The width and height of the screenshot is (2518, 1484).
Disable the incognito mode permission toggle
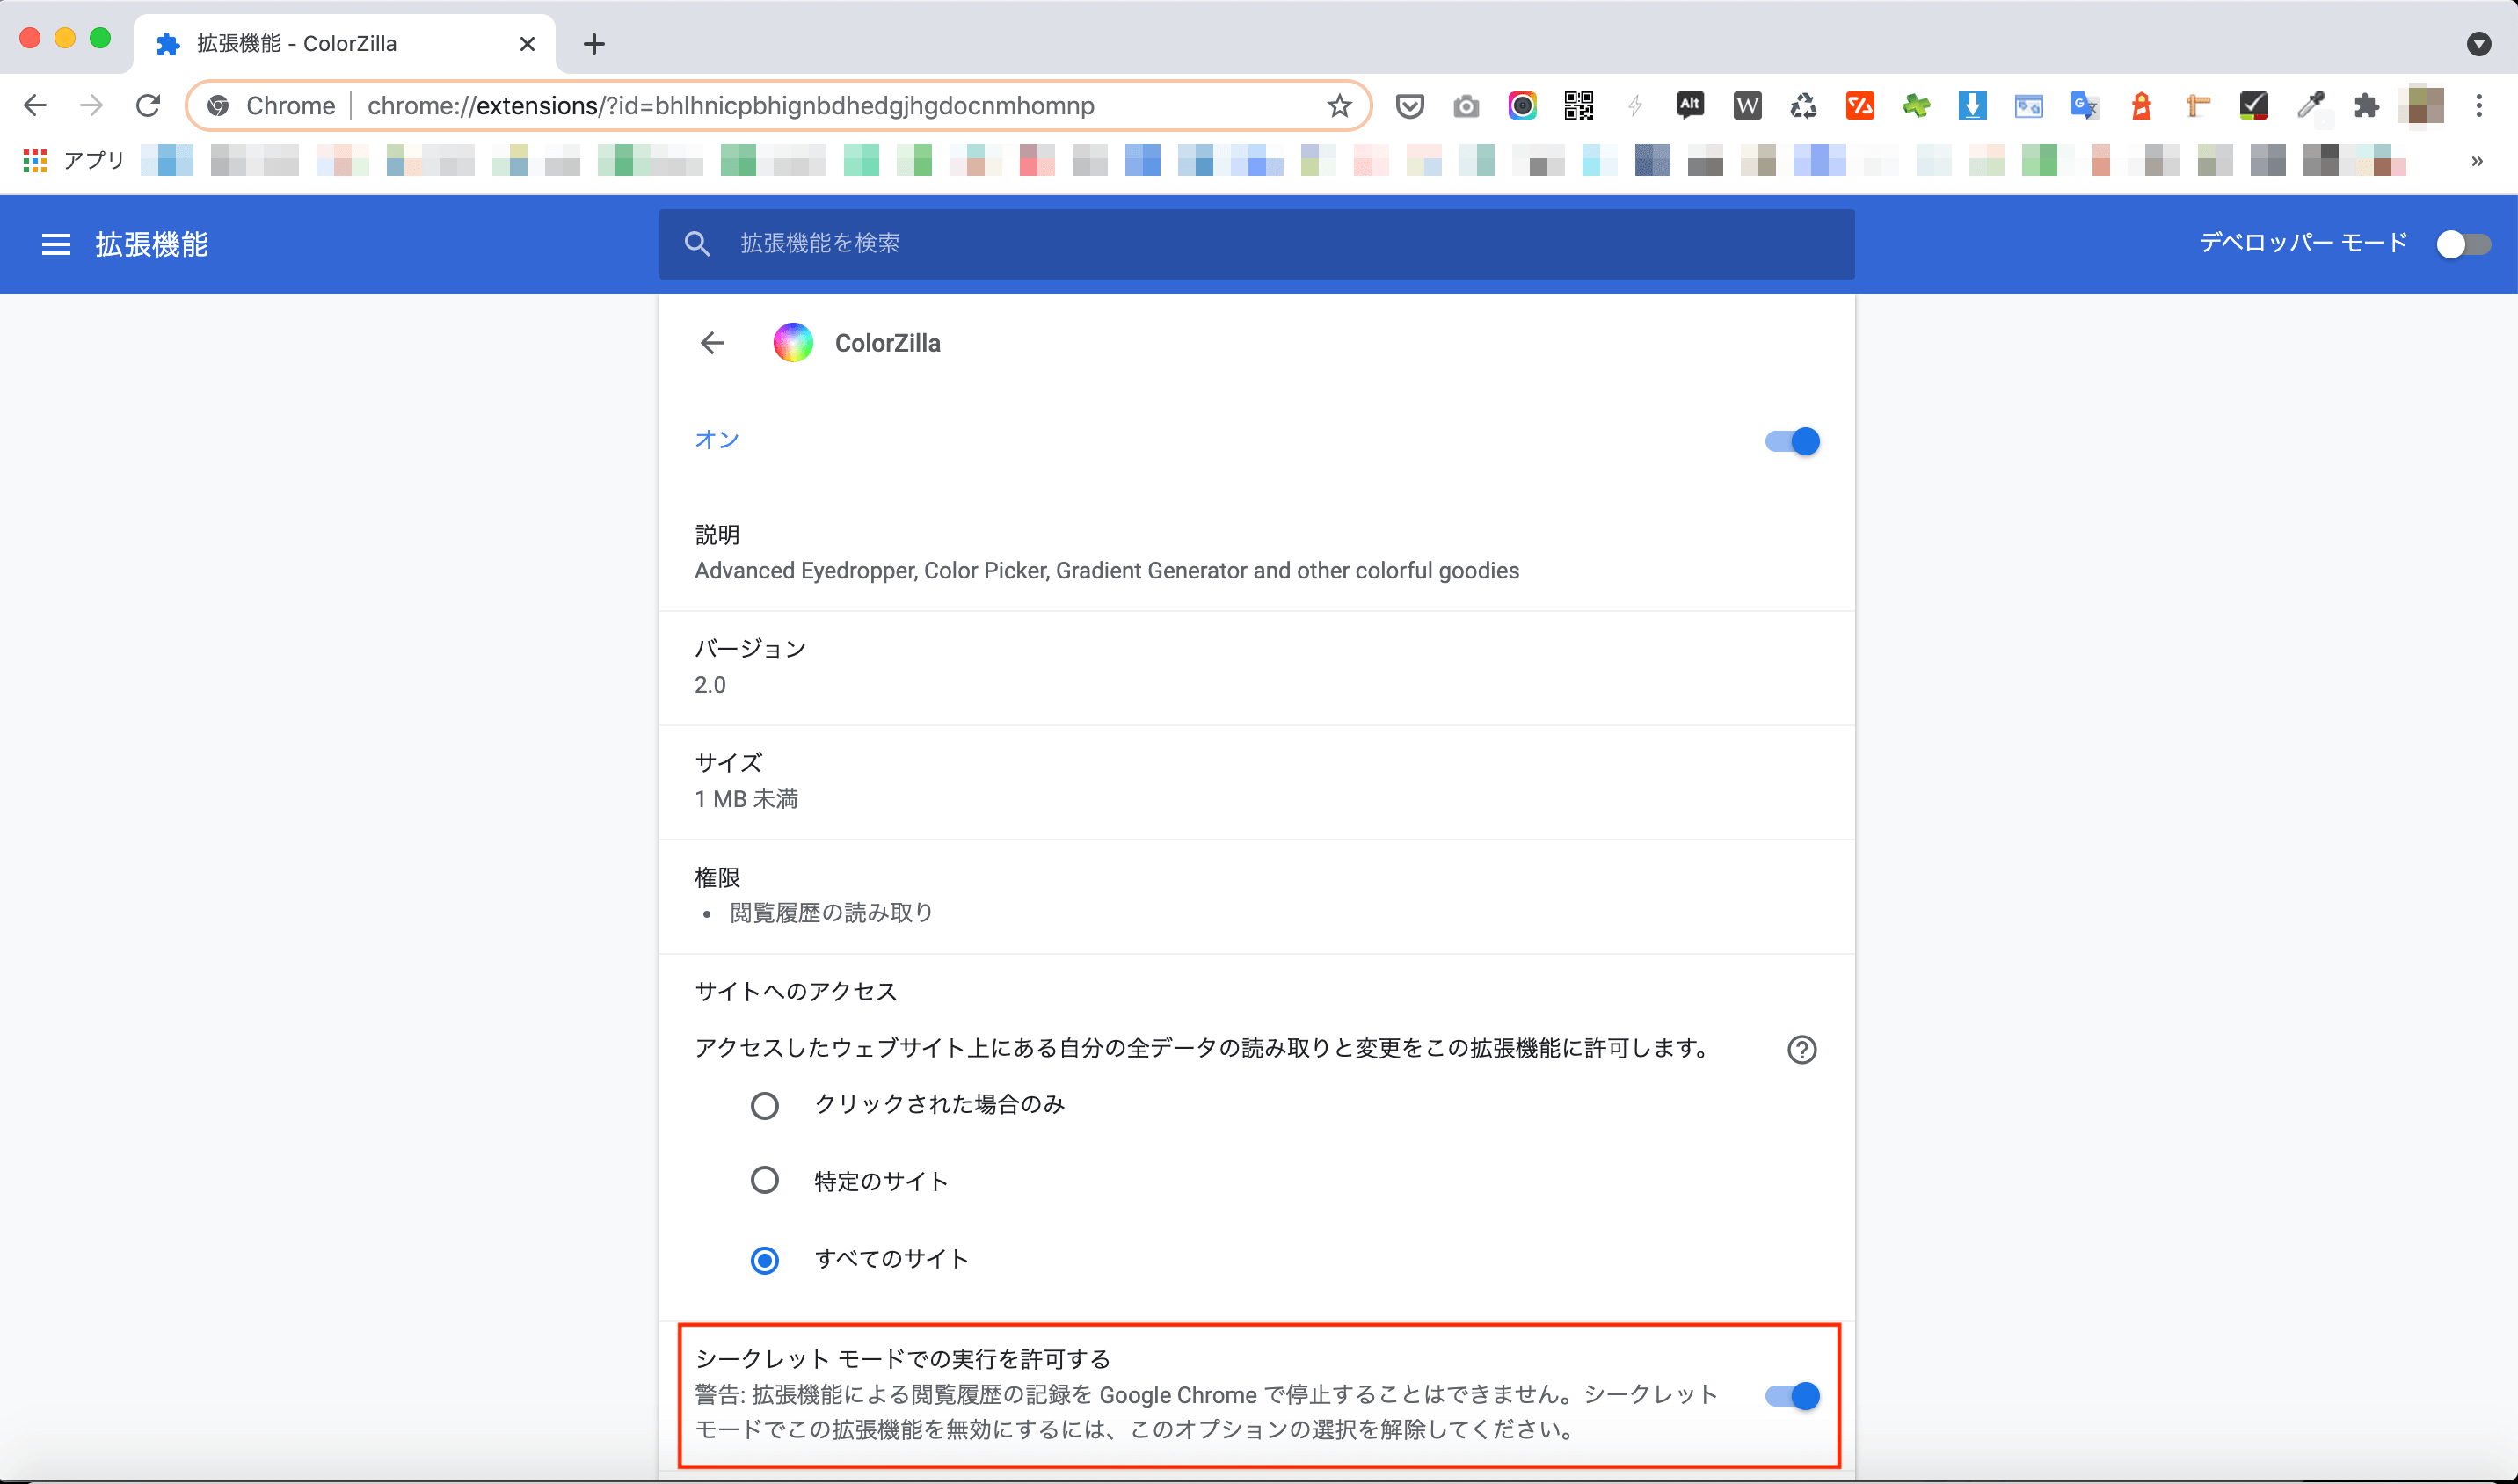(1792, 1396)
